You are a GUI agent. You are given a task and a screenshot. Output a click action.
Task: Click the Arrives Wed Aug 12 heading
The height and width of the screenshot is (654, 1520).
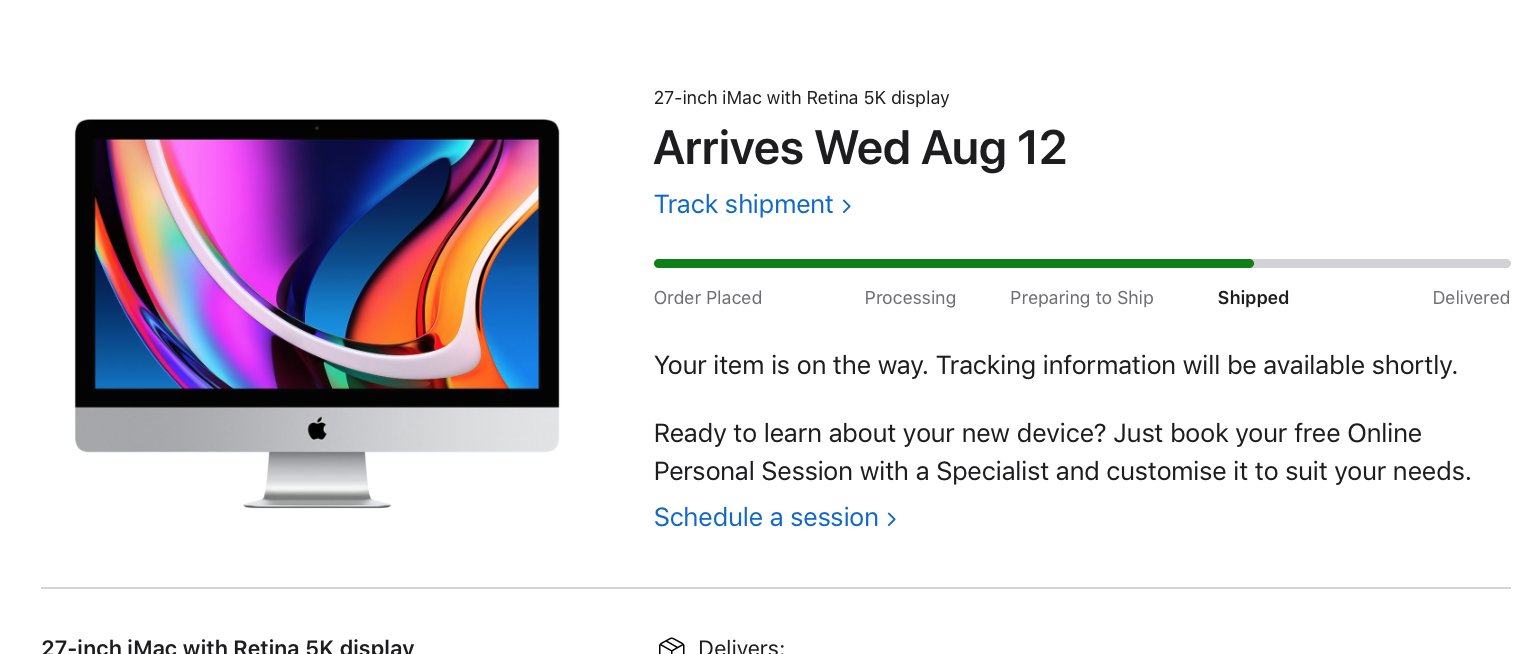[x=860, y=148]
